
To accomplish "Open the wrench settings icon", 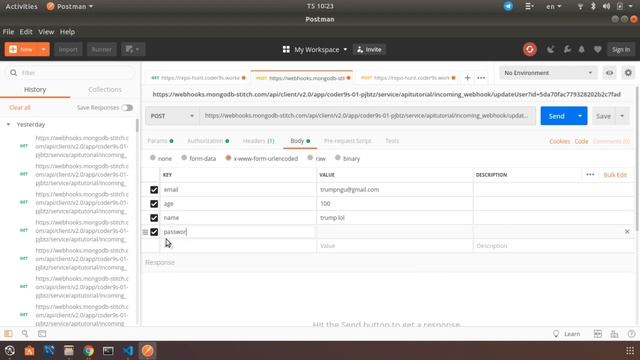I will click(x=567, y=49).
